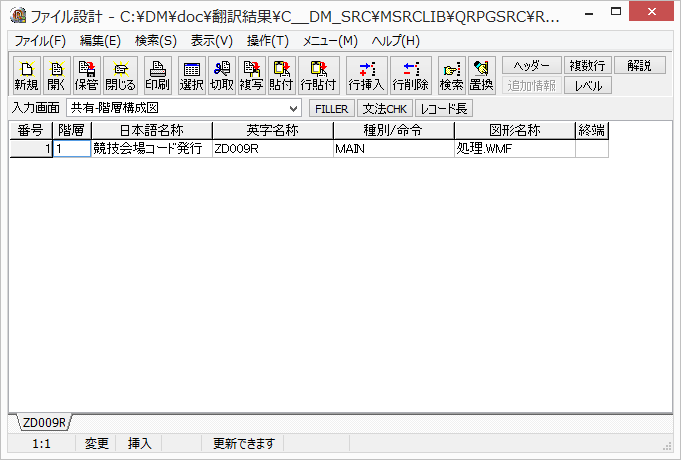
Task: Click the 開く (Open) toolbar icon
Action: 56,75
